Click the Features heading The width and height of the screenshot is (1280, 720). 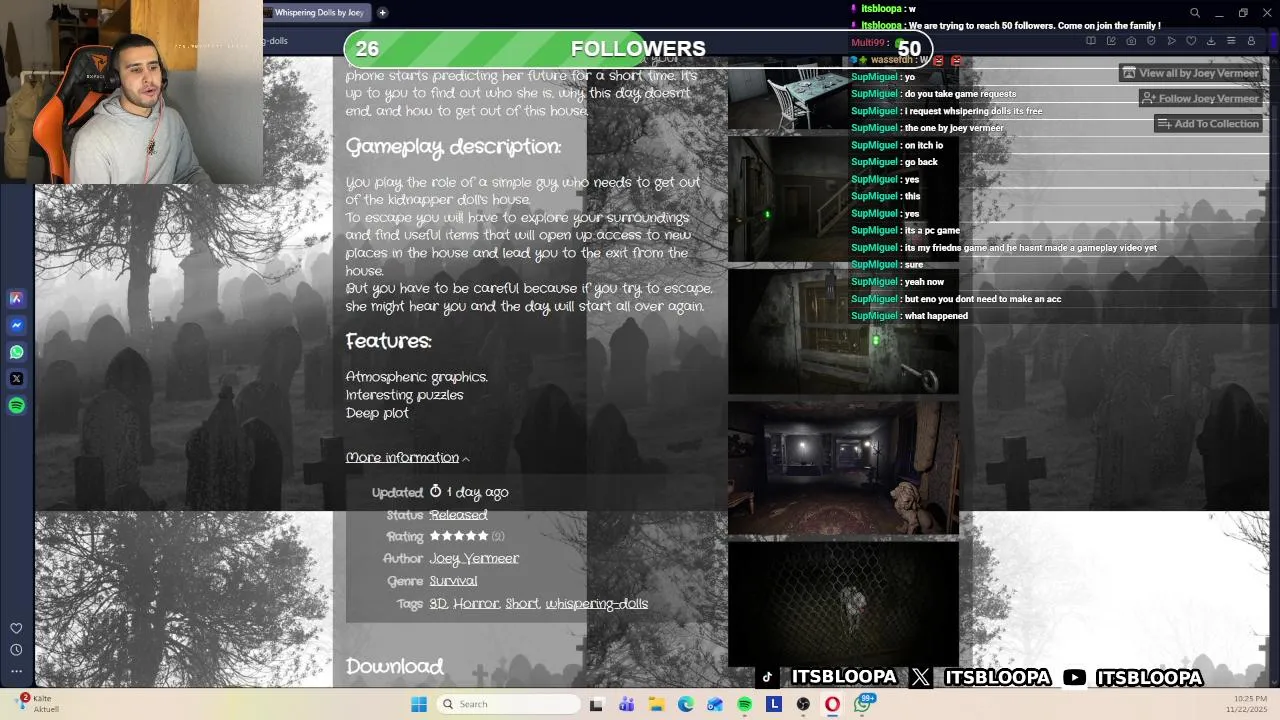point(388,342)
